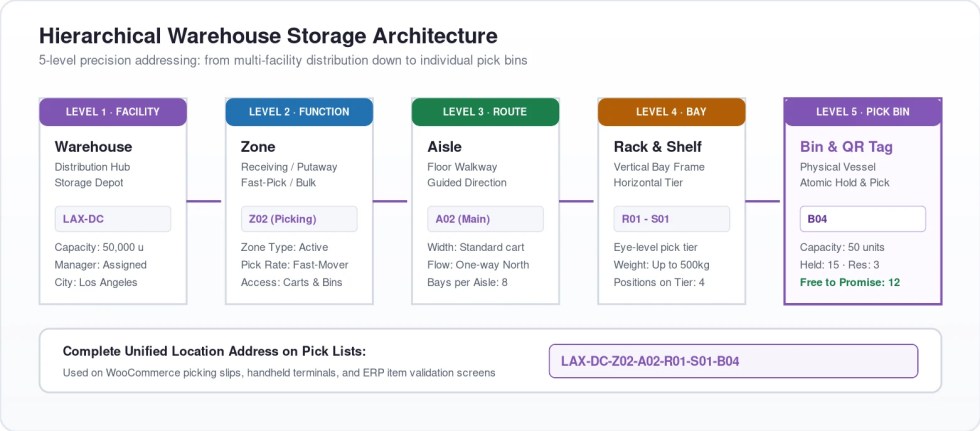Click Eye-level pick tier line
Screen dimensions: 980x431
pos(656,247)
